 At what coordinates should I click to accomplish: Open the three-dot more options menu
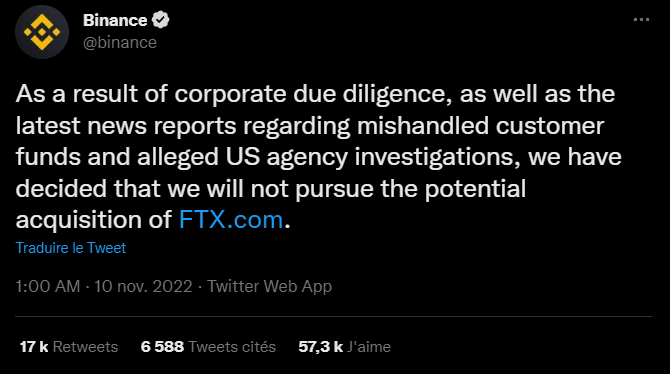click(x=641, y=20)
